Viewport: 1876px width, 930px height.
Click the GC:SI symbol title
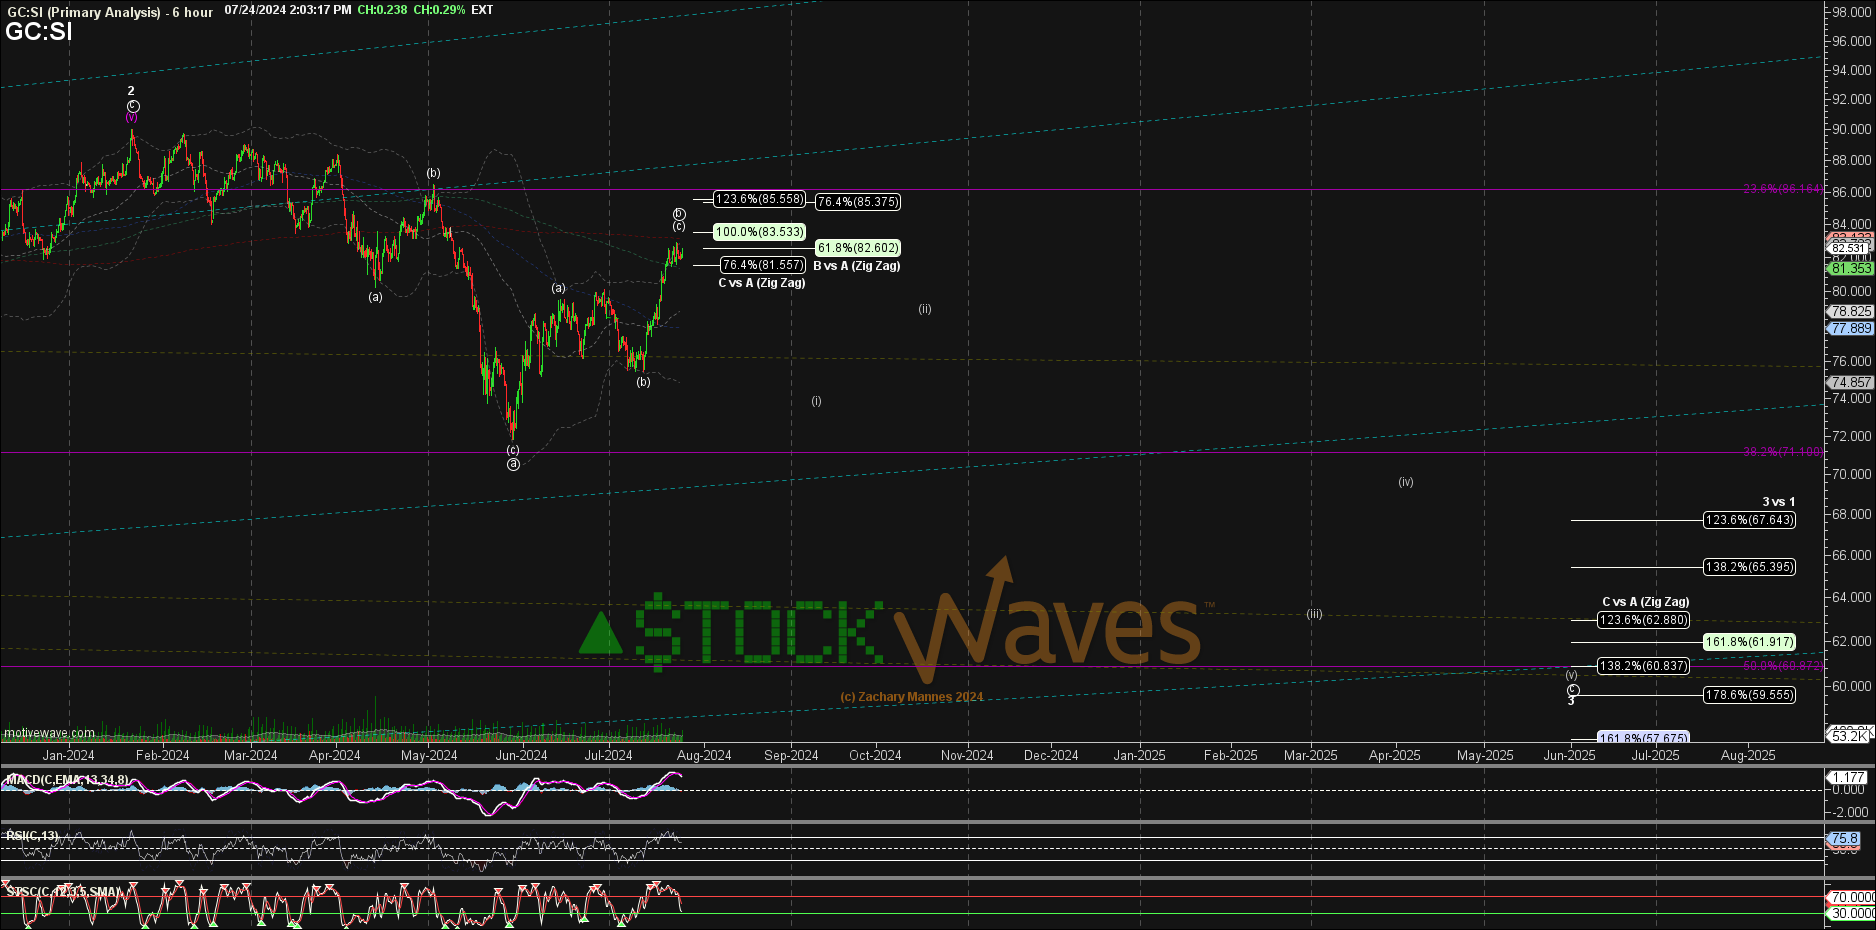click(x=39, y=31)
